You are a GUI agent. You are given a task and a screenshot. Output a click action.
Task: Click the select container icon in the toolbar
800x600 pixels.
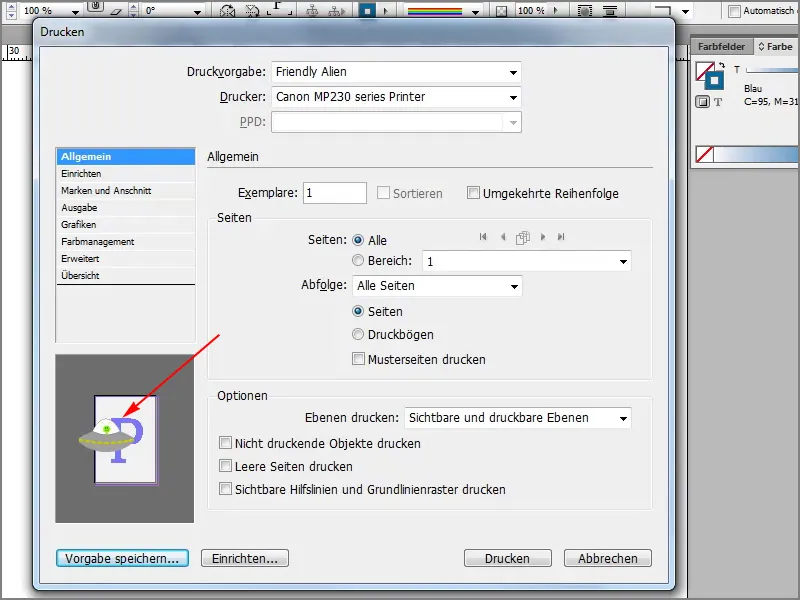(x=312, y=10)
